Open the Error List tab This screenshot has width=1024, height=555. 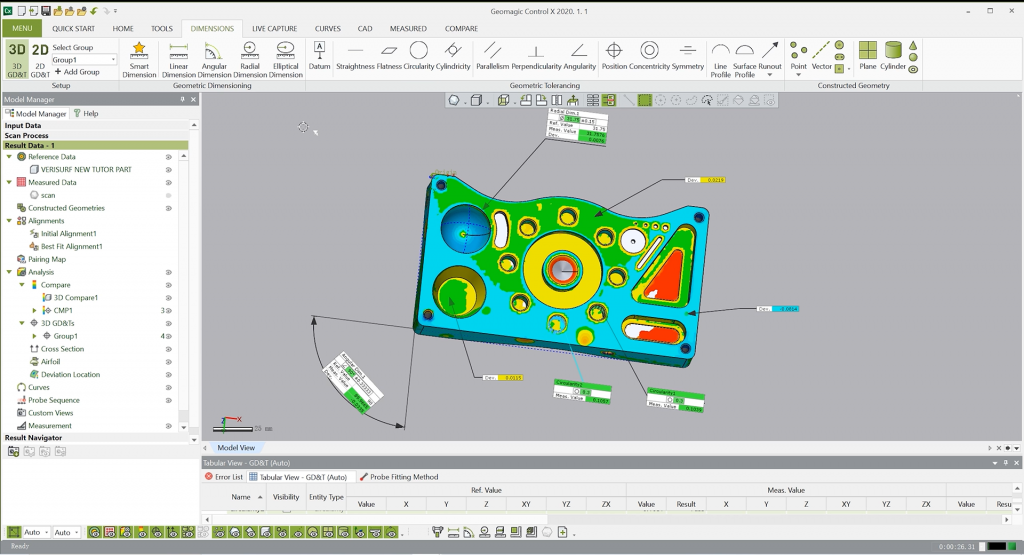(224, 477)
